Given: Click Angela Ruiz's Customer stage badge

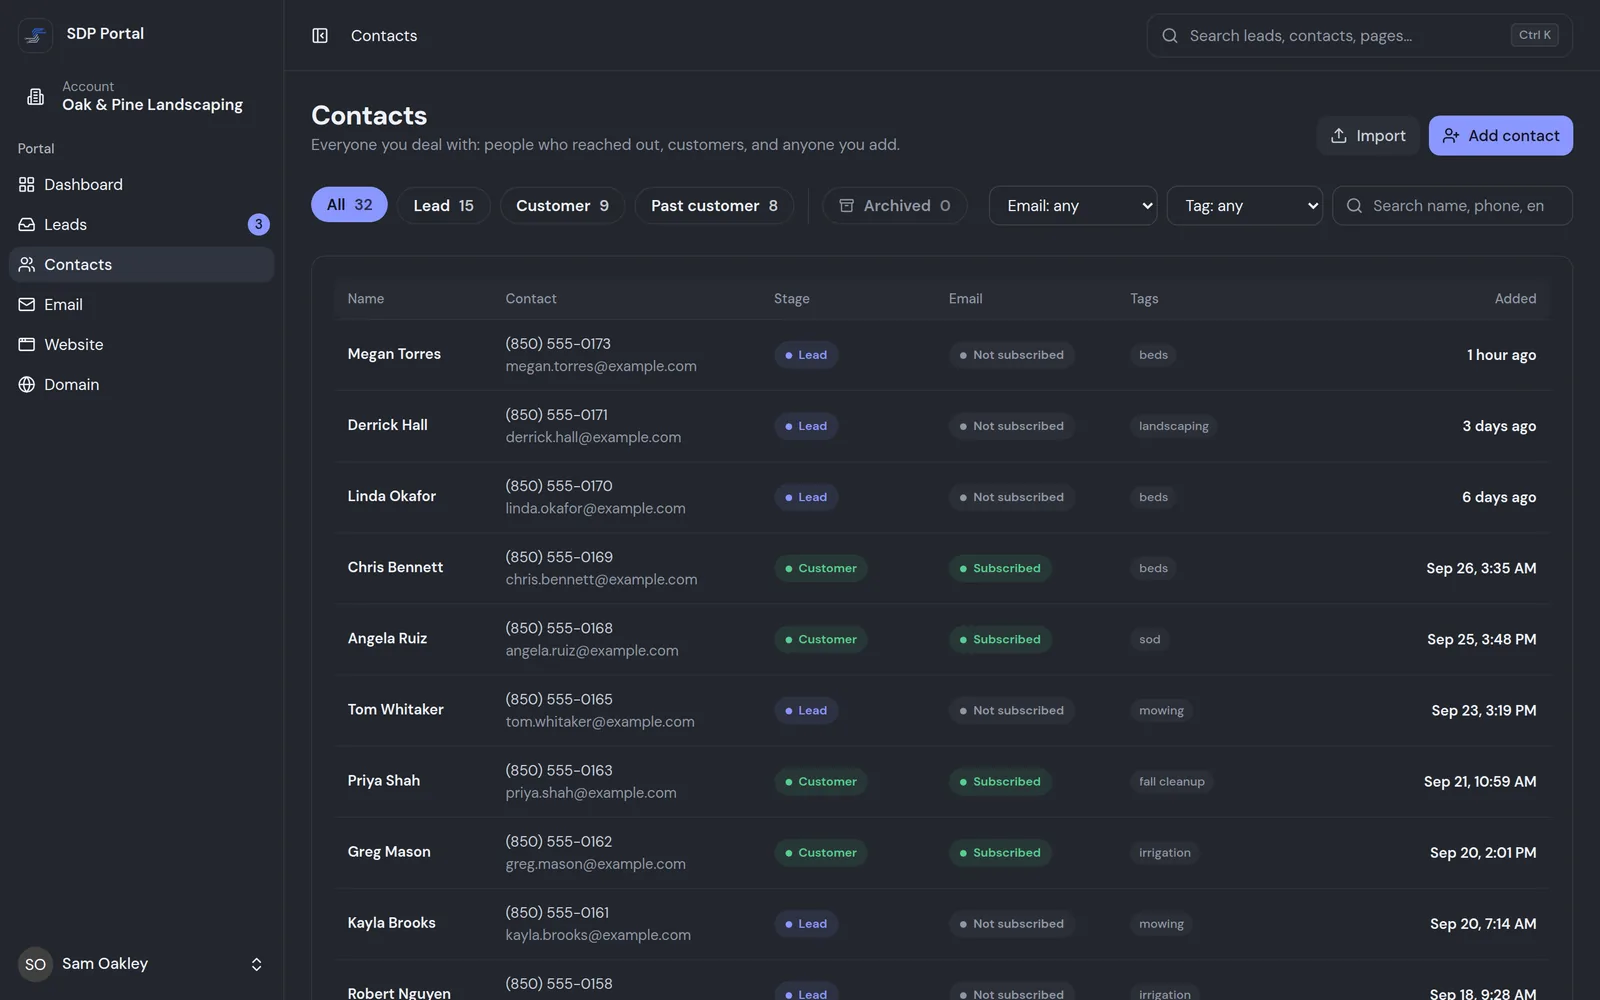Looking at the screenshot, I should [821, 639].
